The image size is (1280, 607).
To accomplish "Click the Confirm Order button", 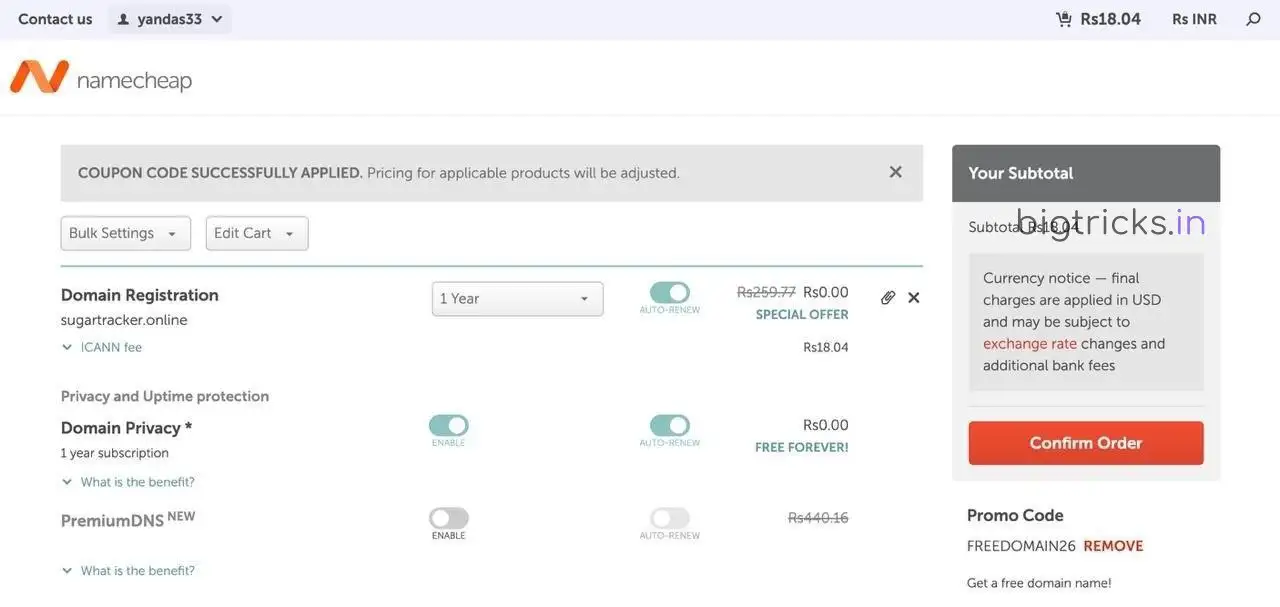I will pyautogui.click(x=1085, y=442).
